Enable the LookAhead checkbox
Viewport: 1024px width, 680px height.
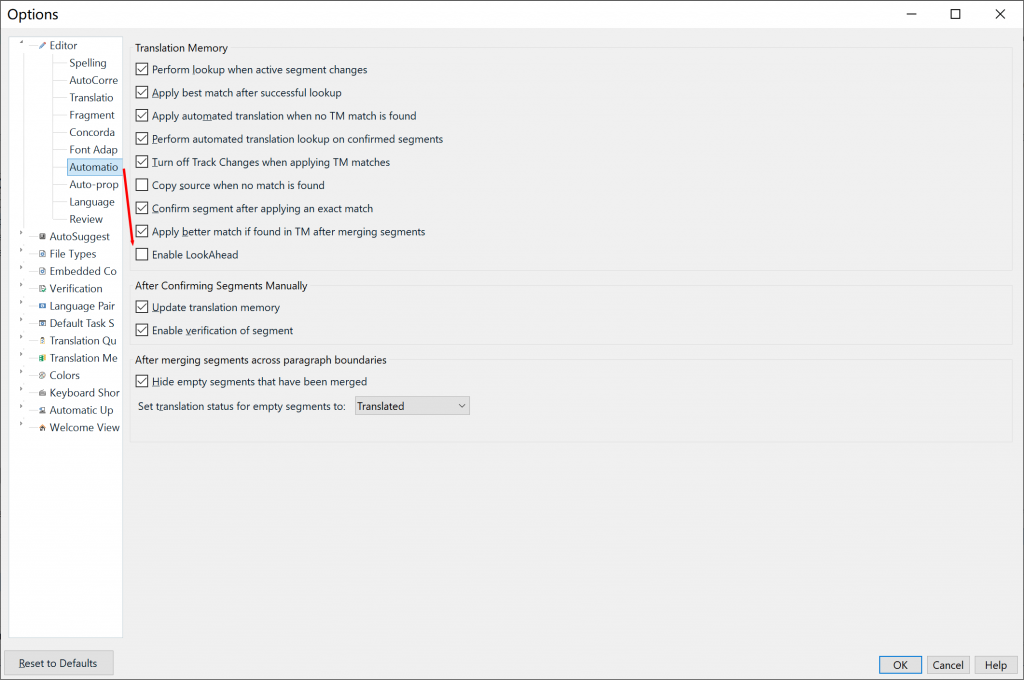click(x=142, y=255)
